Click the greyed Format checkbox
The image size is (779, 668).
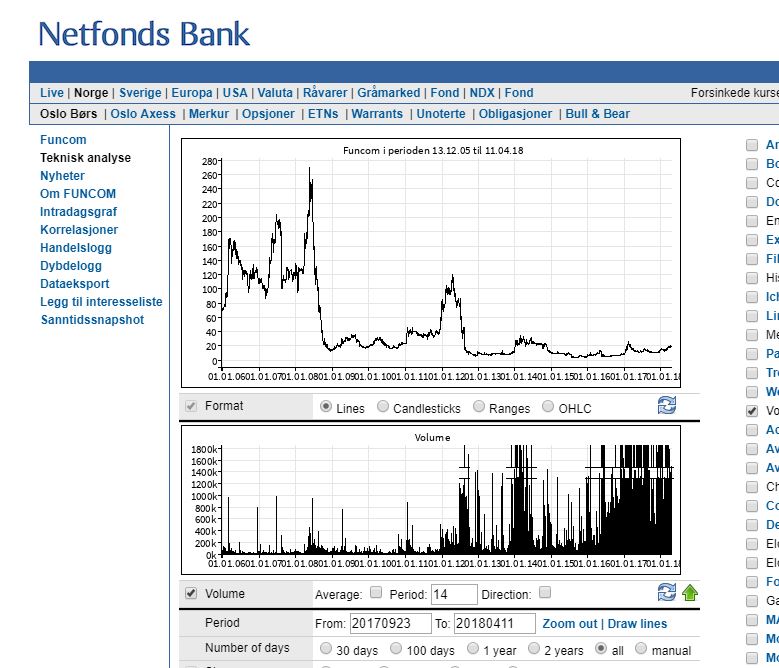[x=191, y=406]
